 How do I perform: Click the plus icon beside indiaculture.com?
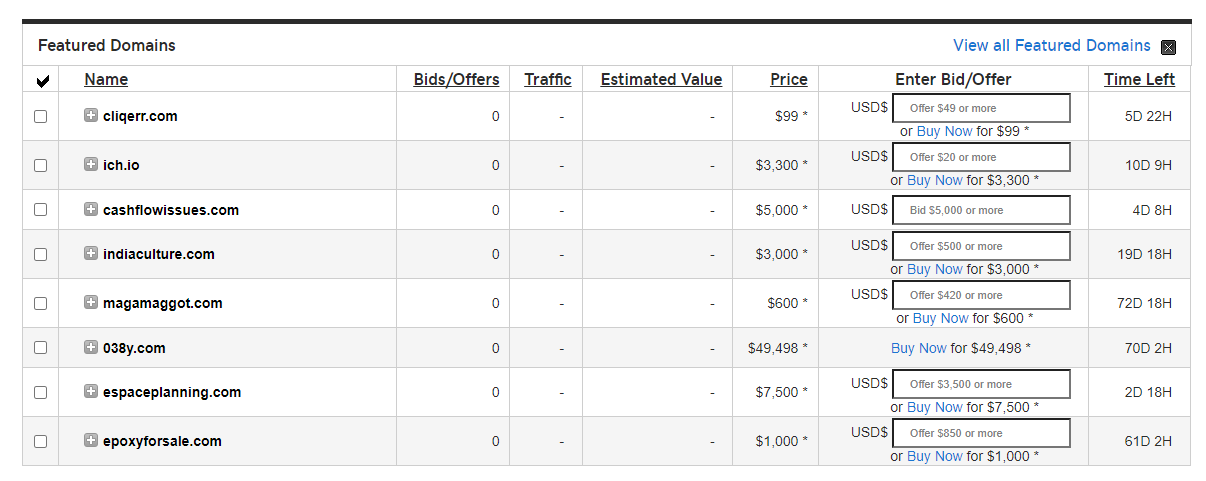click(x=91, y=253)
